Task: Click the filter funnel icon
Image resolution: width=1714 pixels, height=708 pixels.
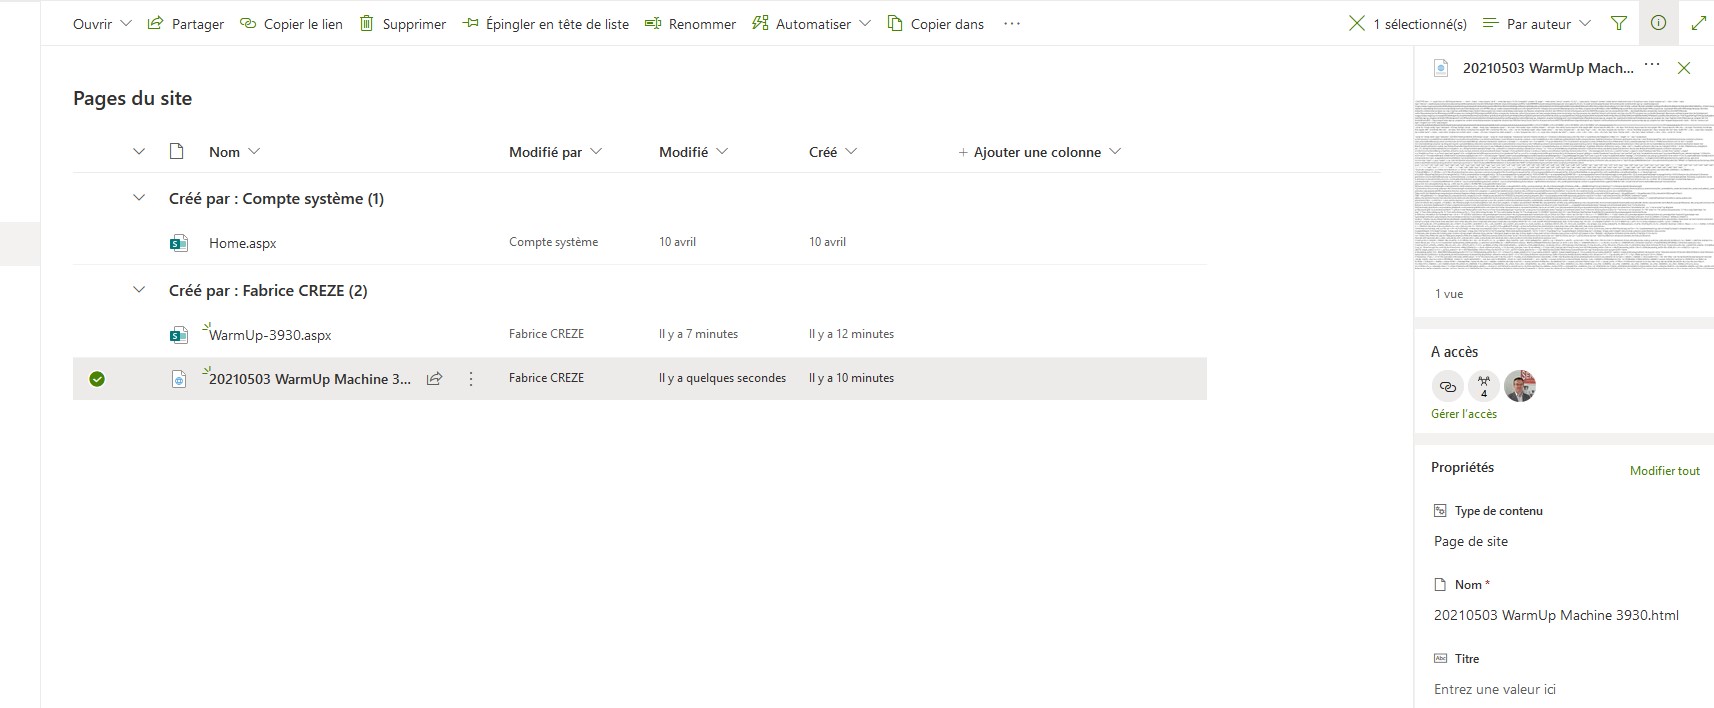Action: point(1619,23)
